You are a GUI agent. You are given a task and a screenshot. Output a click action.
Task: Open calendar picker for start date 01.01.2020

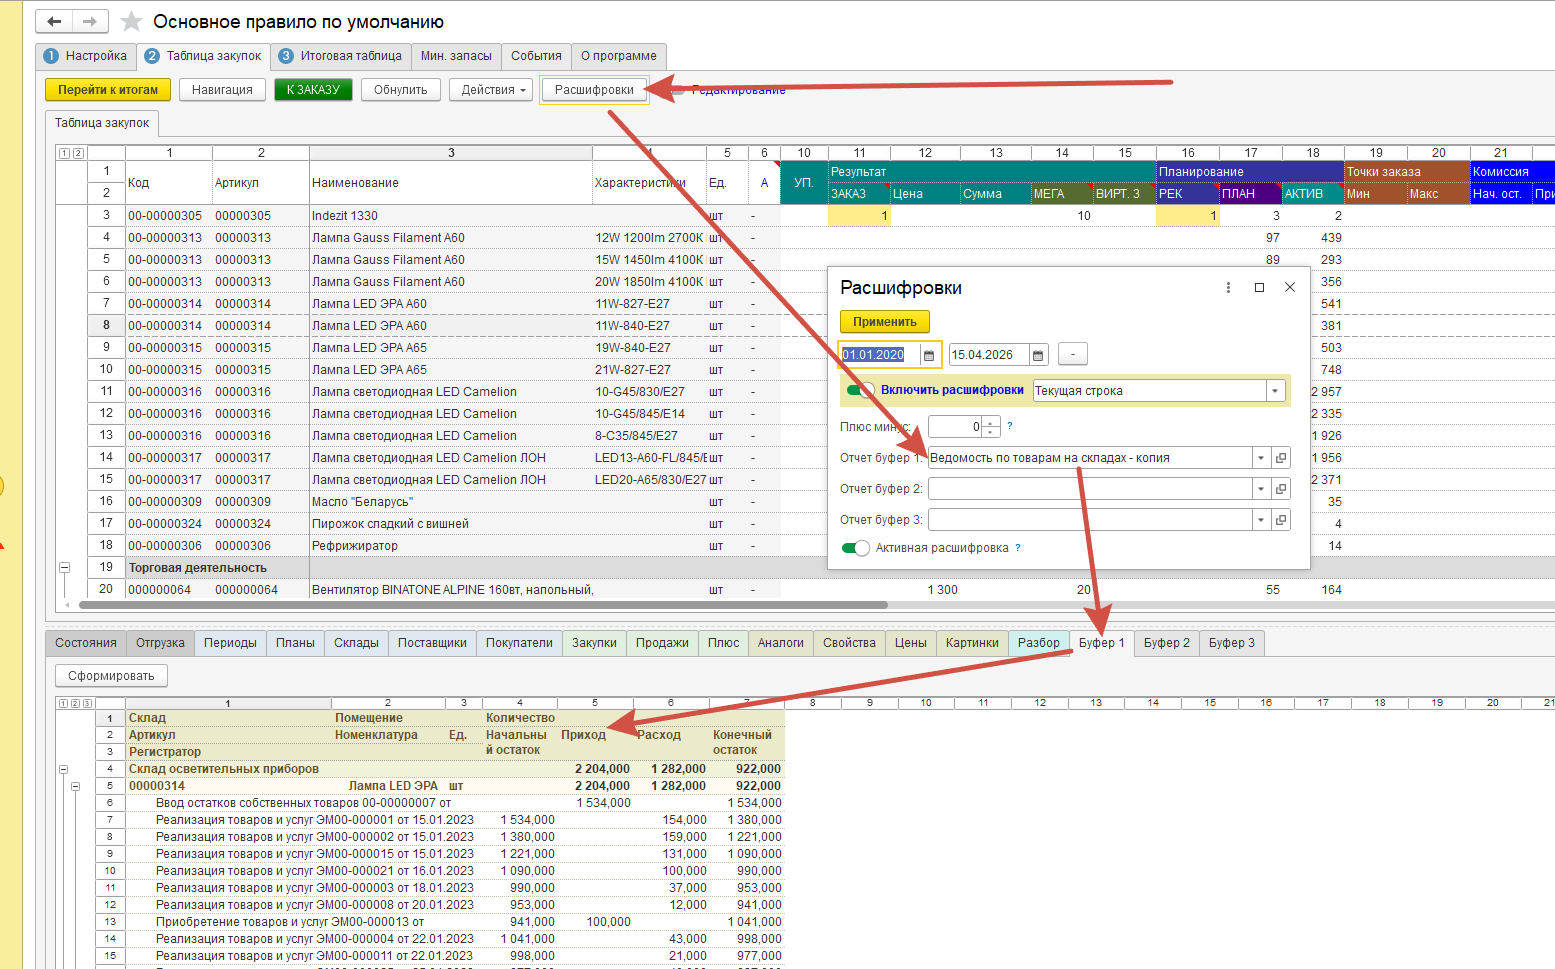[929, 355]
